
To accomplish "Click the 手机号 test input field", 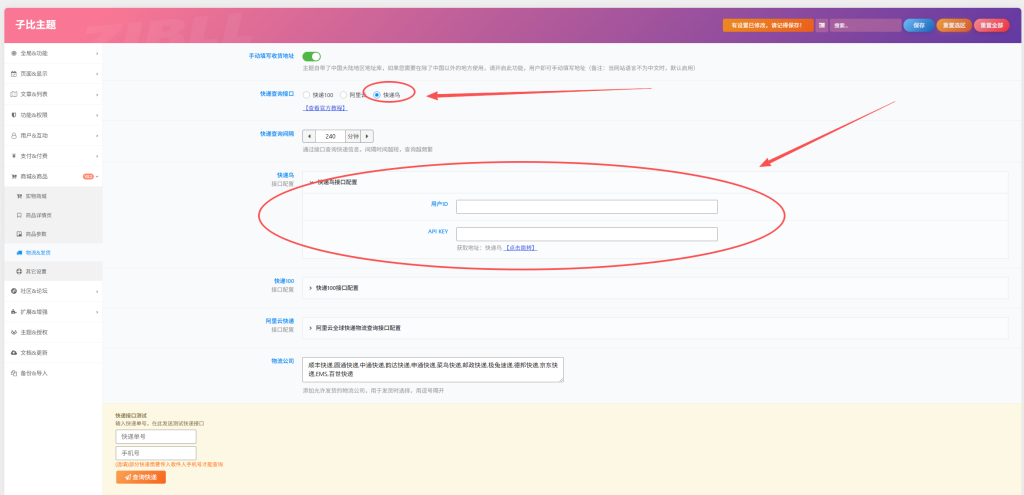I will tap(156, 453).
